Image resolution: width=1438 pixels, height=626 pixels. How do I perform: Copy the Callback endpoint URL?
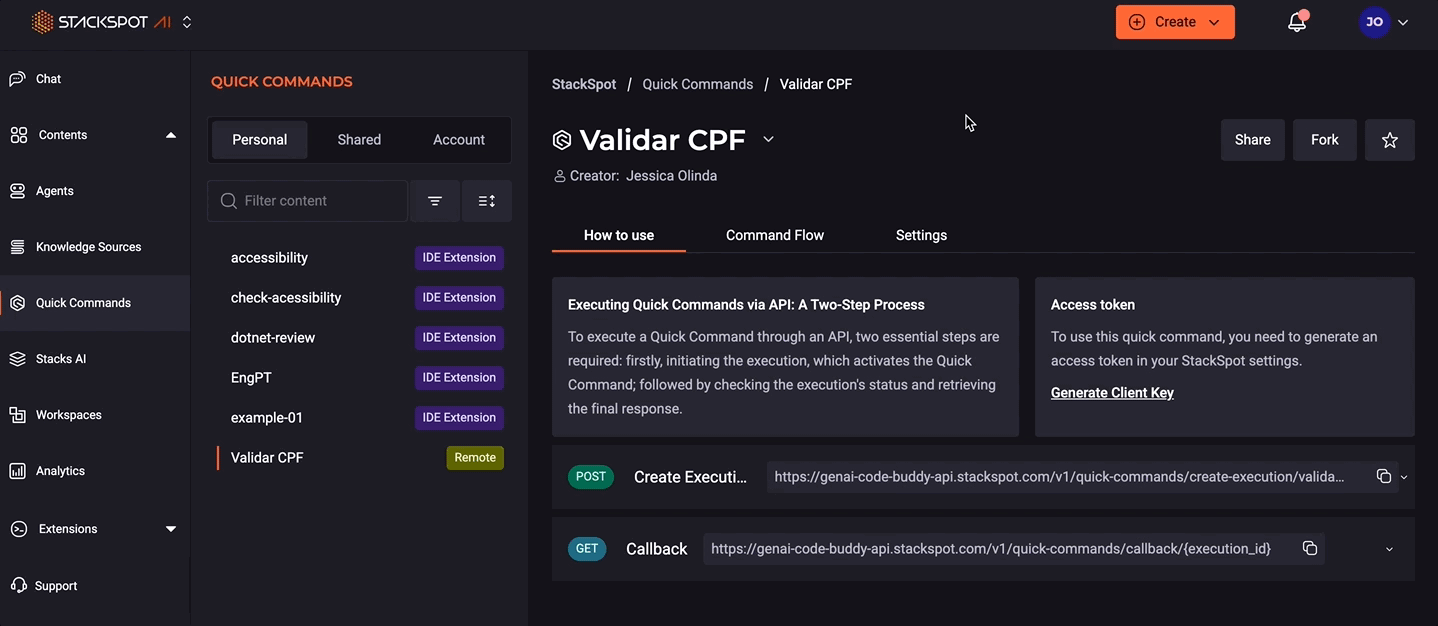coord(1309,549)
